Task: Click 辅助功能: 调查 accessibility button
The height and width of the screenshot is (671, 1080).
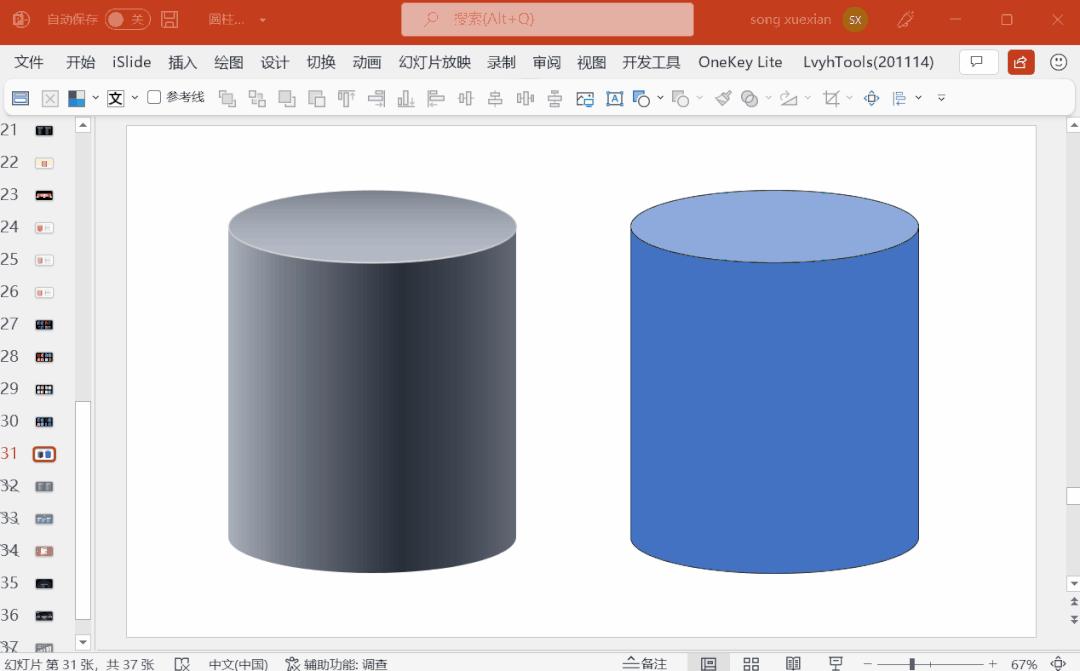Action: coord(336,664)
